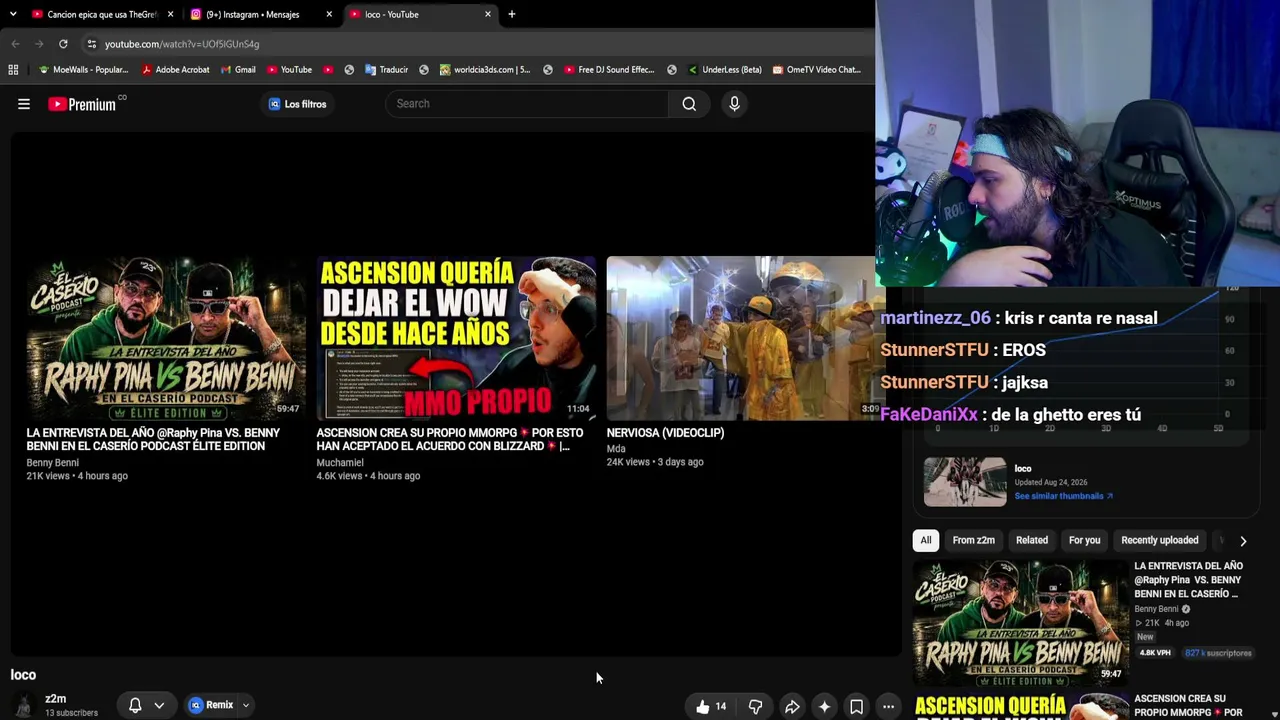Open sidebar title LA ENTREVISTA DEL AÑO
The height and width of the screenshot is (720, 1280).
(1188, 580)
